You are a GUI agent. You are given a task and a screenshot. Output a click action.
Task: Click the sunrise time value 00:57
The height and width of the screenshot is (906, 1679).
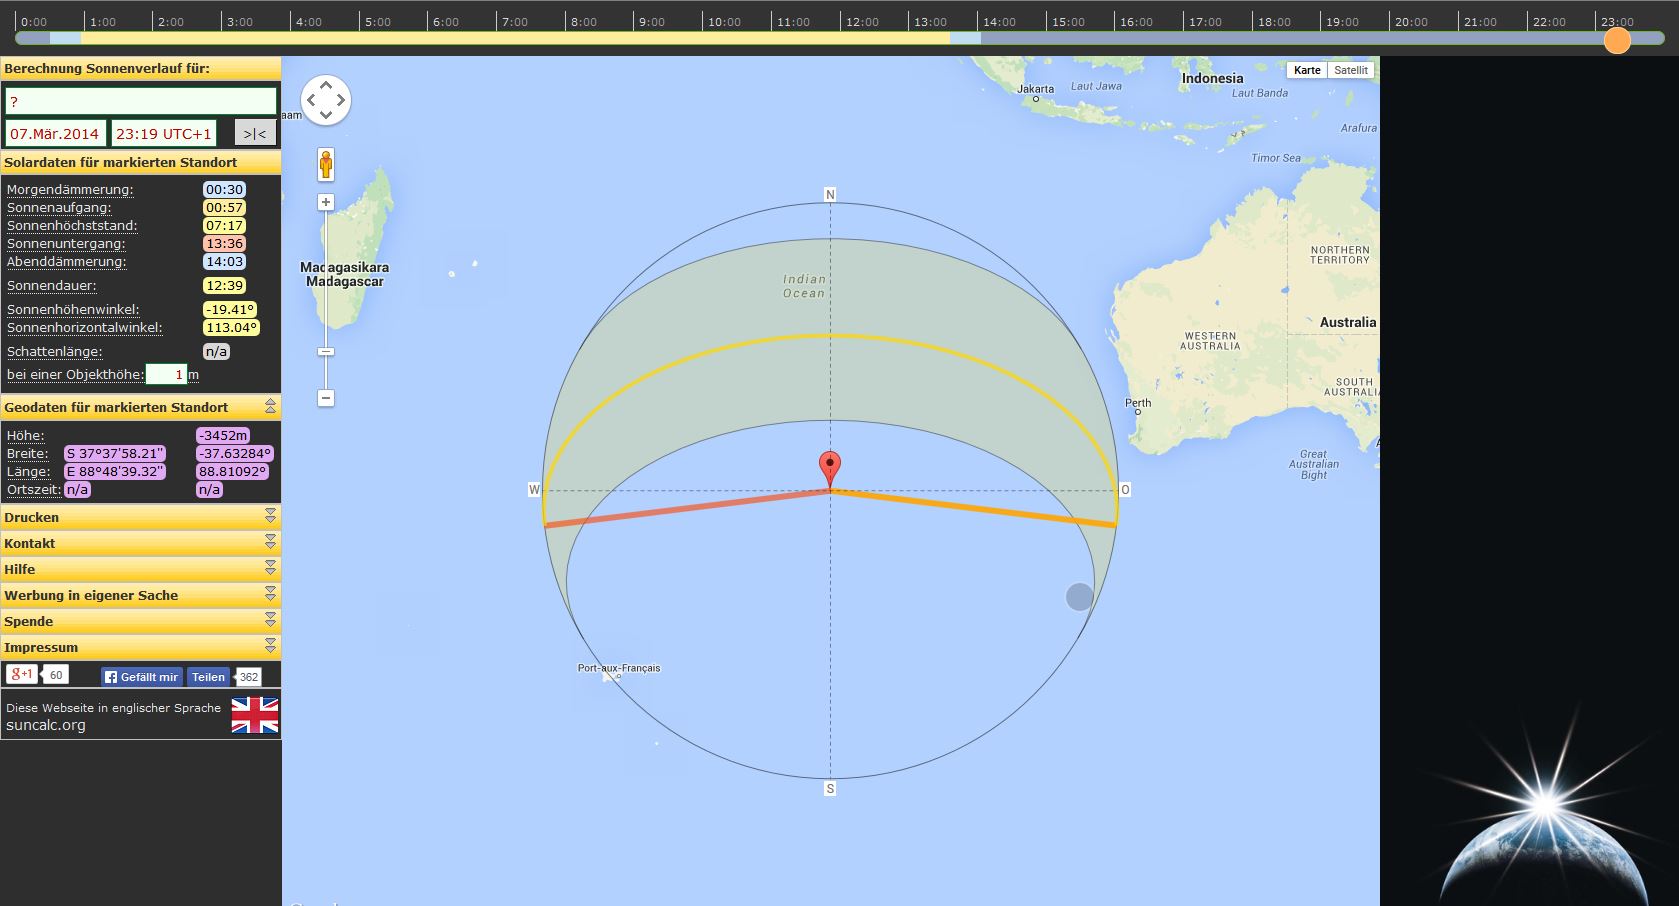tap(224, 207)
